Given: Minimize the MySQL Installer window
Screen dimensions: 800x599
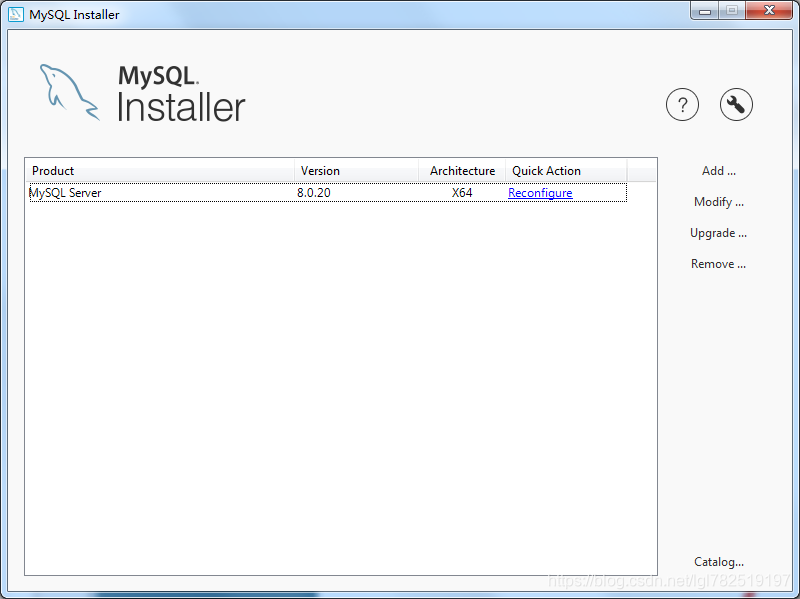Looking at the screenshot, I should point(705,10).
